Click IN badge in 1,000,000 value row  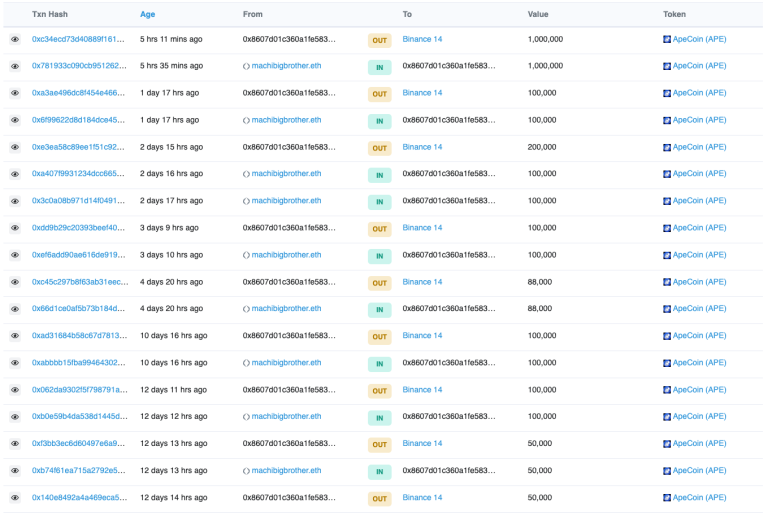379,67
